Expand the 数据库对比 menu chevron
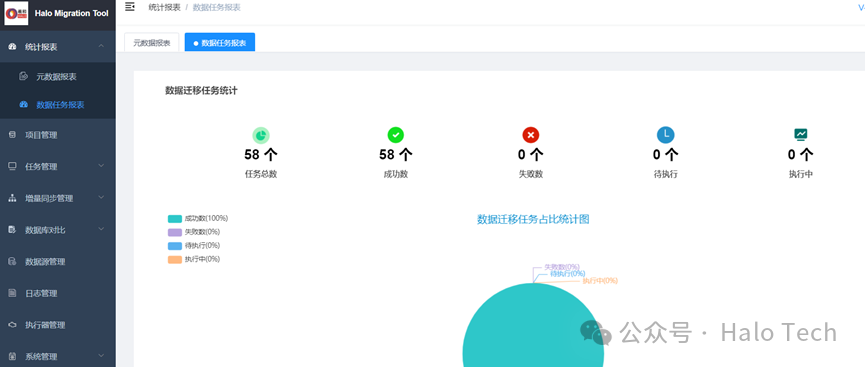 101,230
